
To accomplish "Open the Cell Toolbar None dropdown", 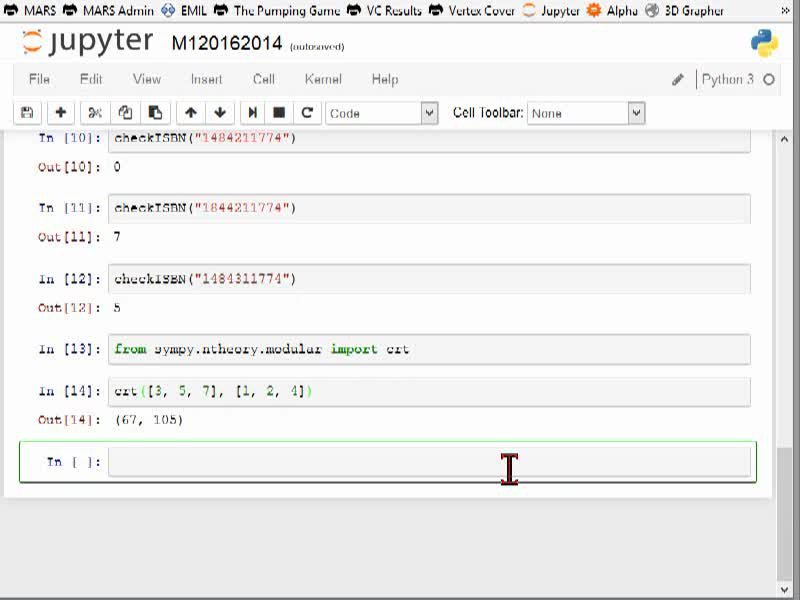I will 586,113.
